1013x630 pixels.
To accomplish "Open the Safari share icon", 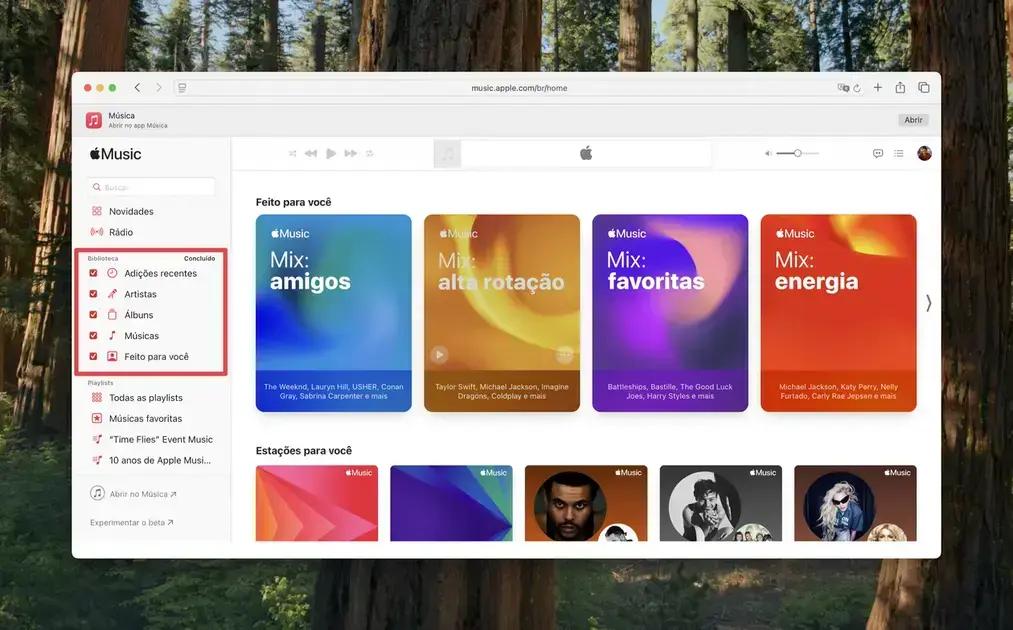I will [900, 87].
